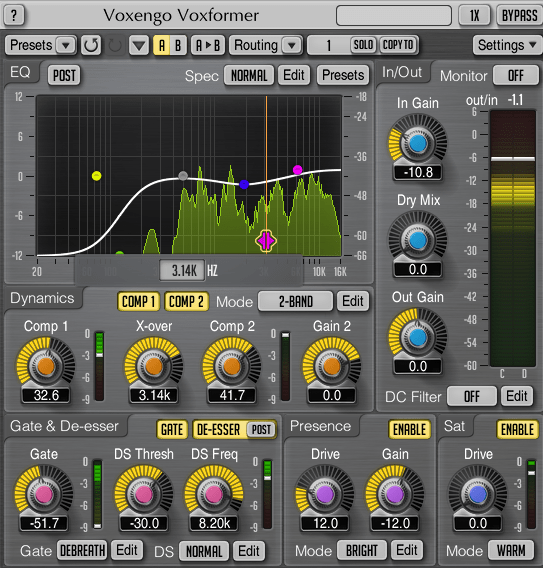Image resolution: width=543 pixels, height=568 pixels.
Task: Open the Dynamics 2-BAND mode selector
Action: [x=296, y=301]
